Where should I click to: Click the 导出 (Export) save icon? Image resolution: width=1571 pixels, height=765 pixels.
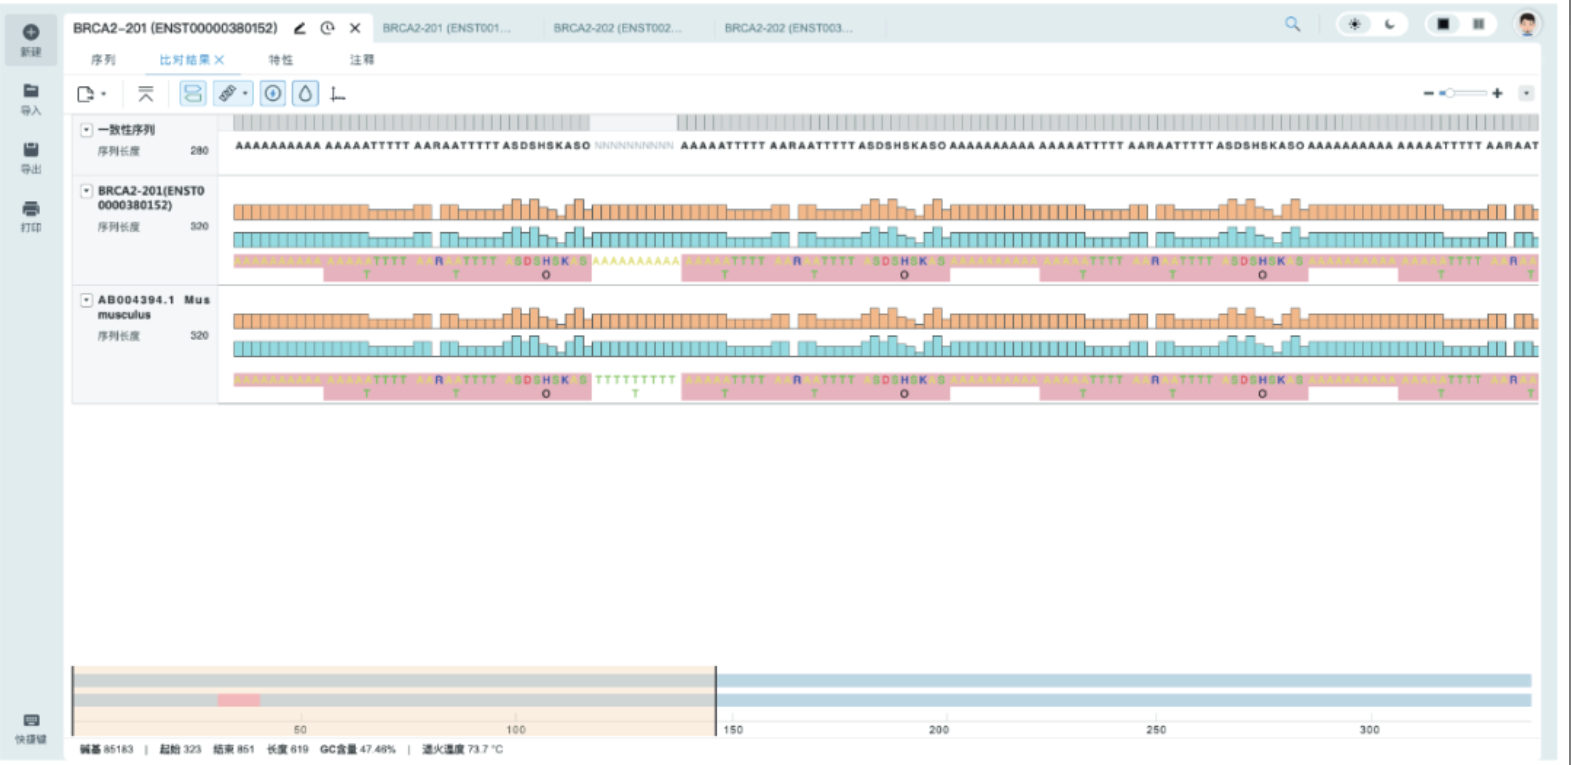tap(31, 156)
